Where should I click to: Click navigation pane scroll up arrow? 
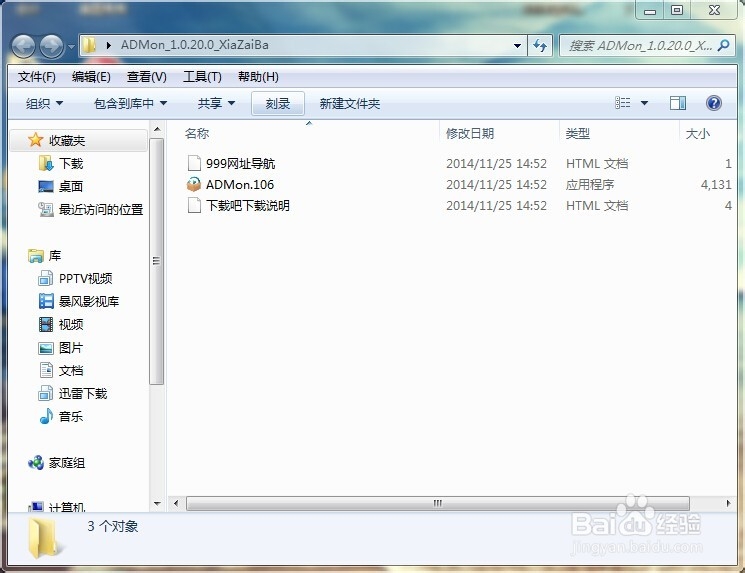coord(157,129)
